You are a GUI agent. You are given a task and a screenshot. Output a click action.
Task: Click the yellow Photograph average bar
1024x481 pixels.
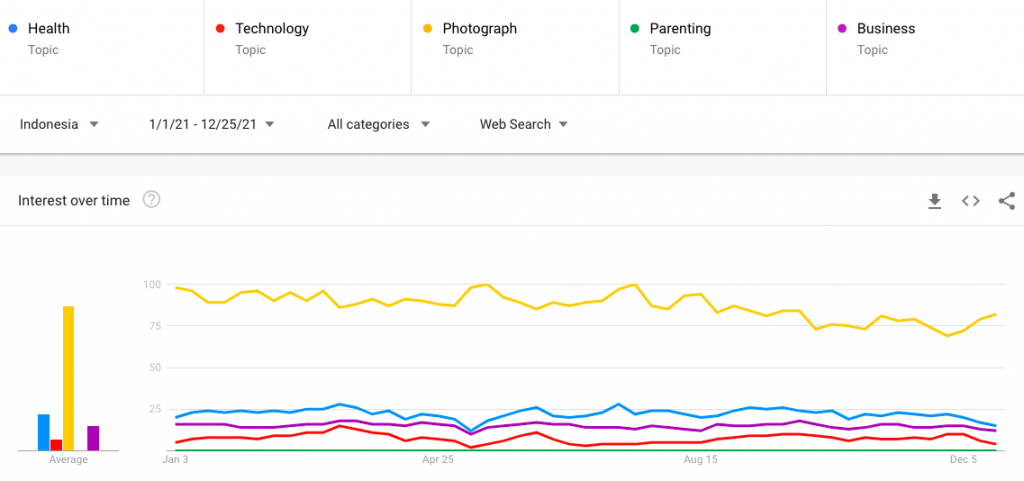coord(68,378)
